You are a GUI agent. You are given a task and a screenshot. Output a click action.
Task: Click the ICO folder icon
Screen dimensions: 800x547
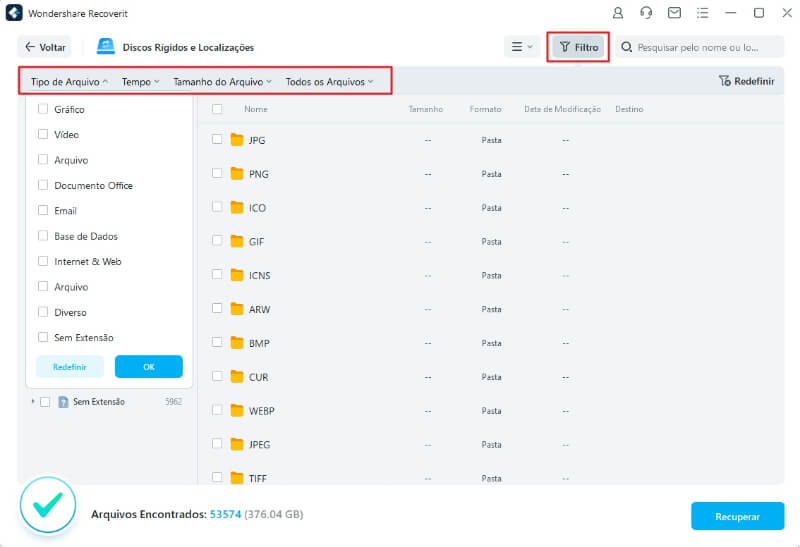tap(237, 207)
